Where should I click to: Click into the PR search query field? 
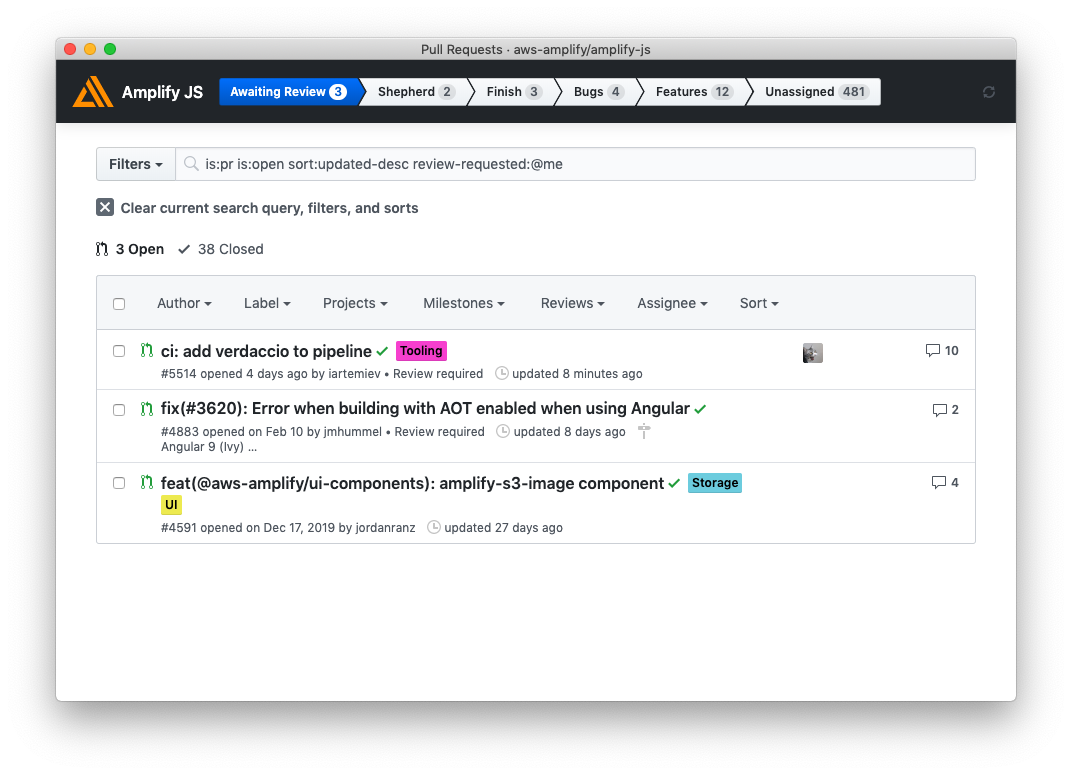575,164
